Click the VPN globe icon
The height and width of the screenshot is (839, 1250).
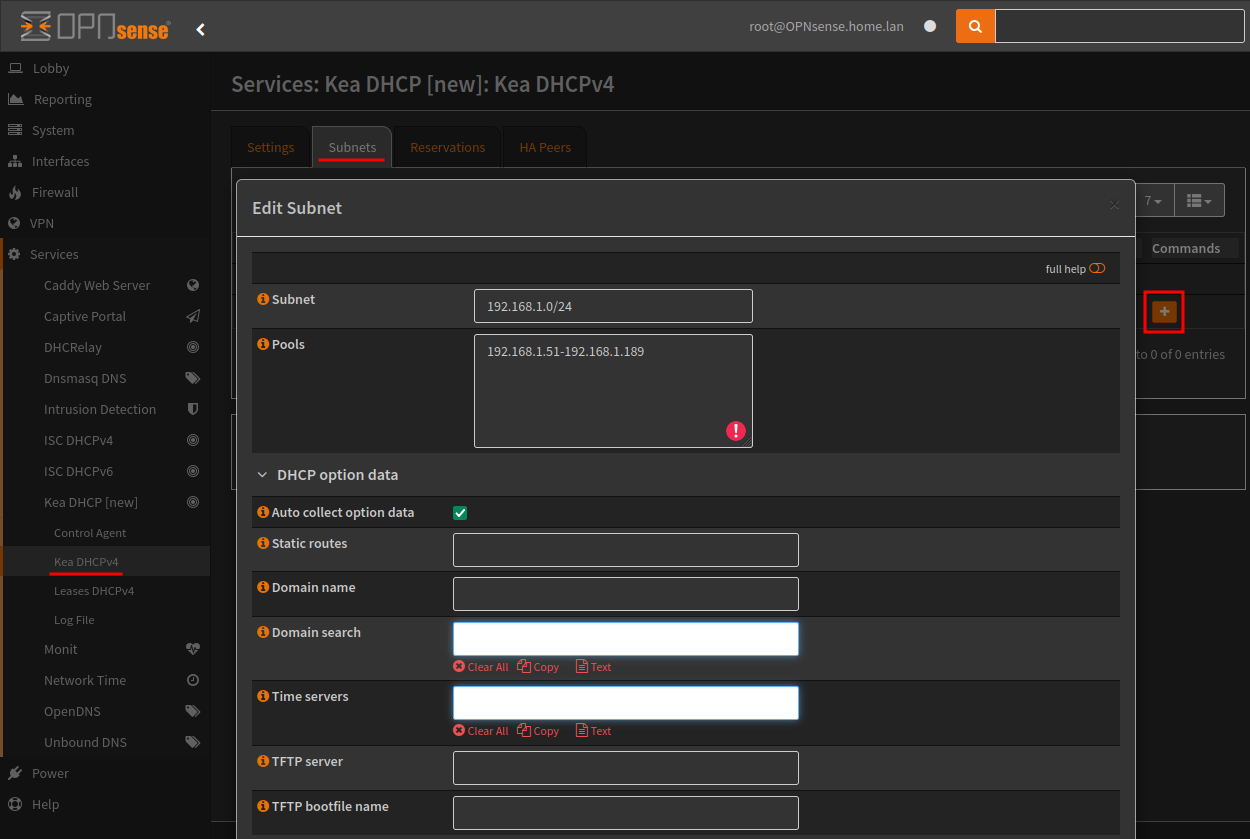click(x=15, y=223)
